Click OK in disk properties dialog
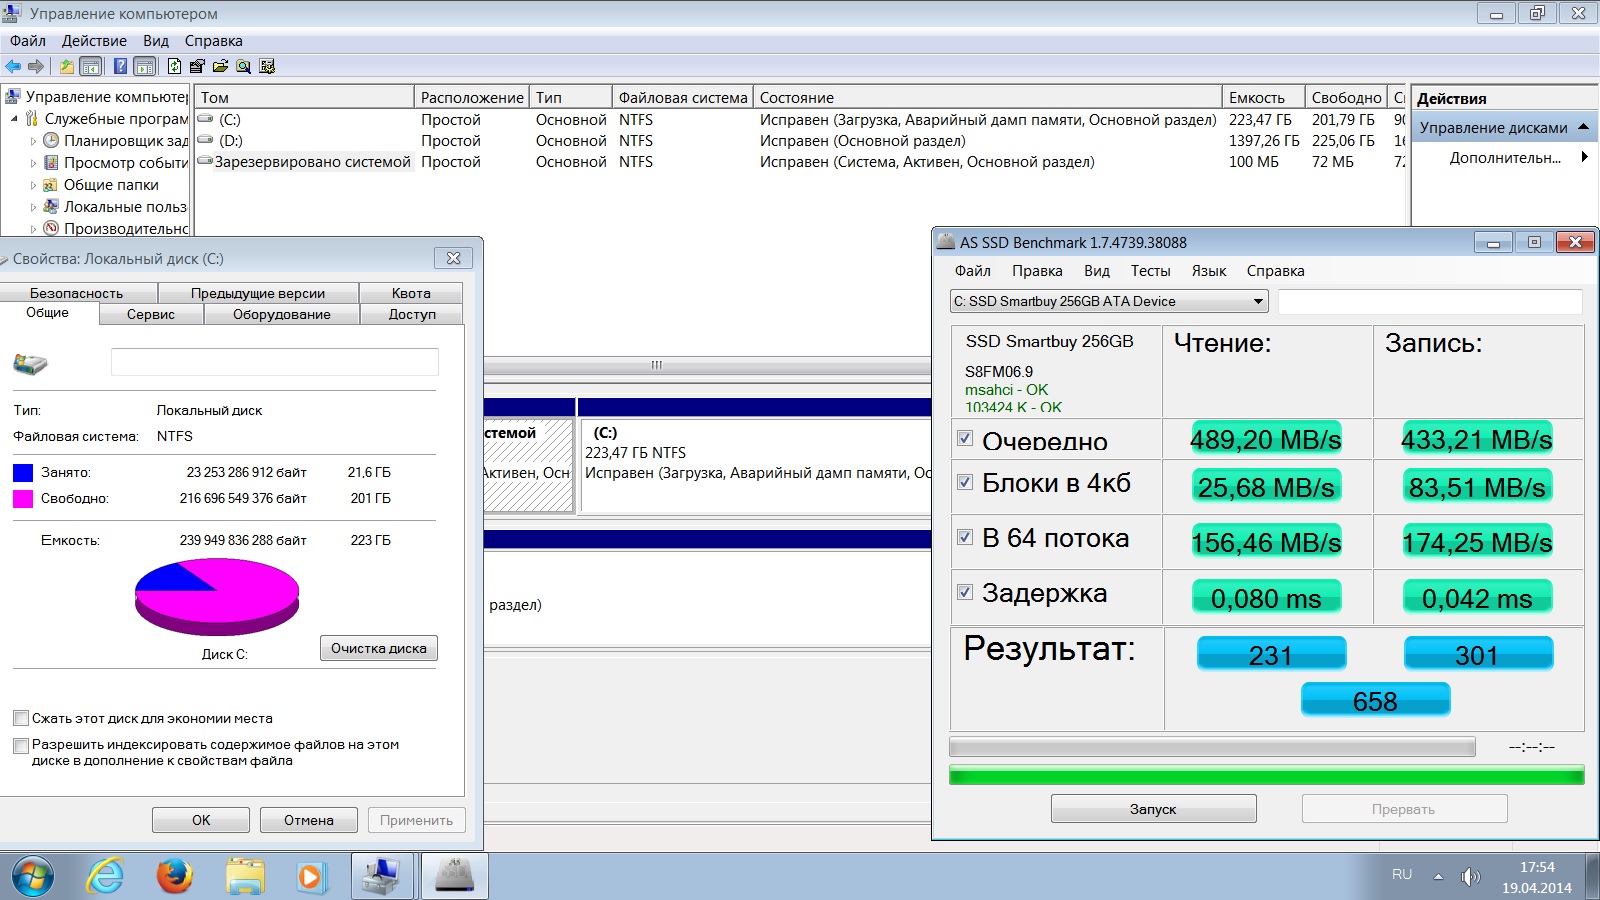Viewport: 1600px width, 900px height. click(x=201, y=820)
